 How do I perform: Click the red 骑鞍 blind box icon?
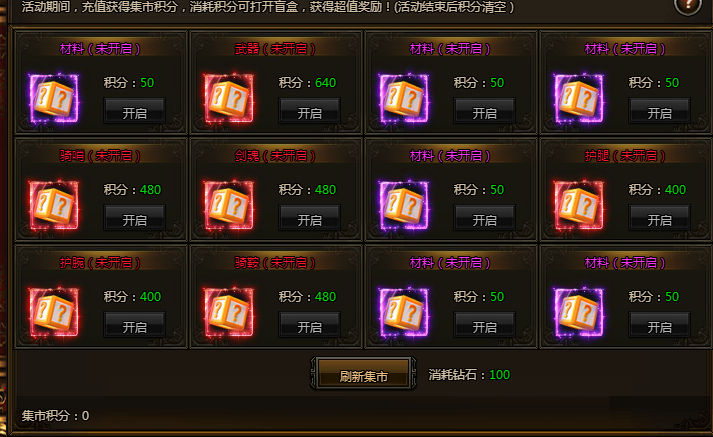[x=229, y=312]
